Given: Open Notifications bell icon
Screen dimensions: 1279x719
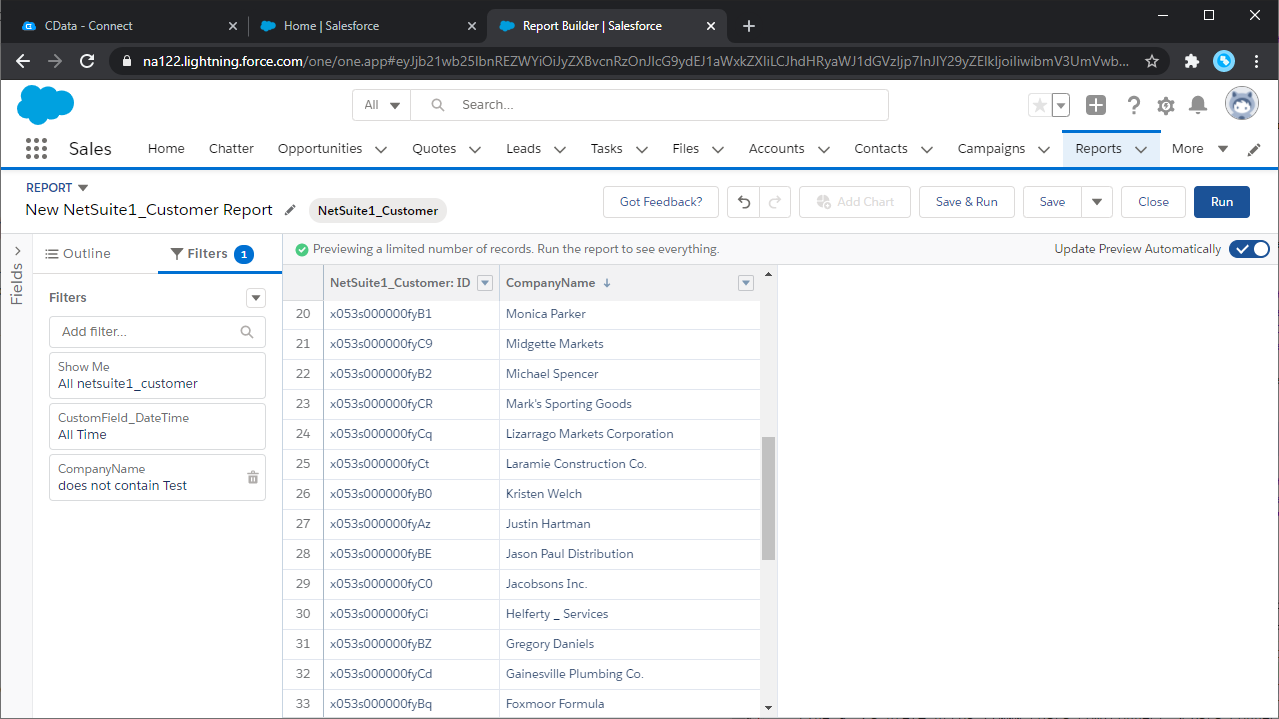Looking at the screenshot, I should tap(1198, 105).
